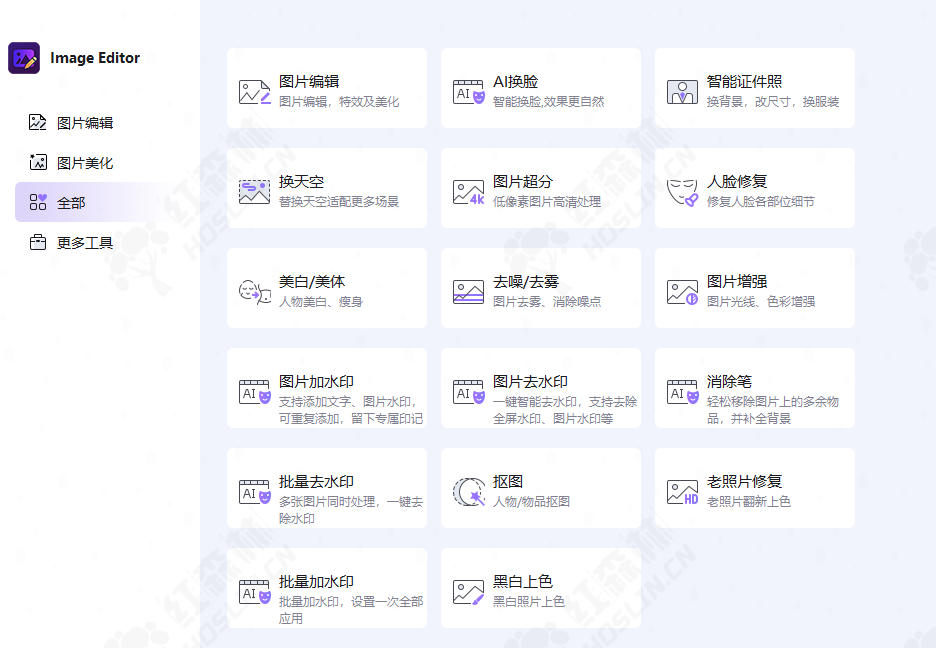Screen dimensions: 936x648
Task: Click the text '图片光线、色彩增强'
Action: (x=760, y=303)
